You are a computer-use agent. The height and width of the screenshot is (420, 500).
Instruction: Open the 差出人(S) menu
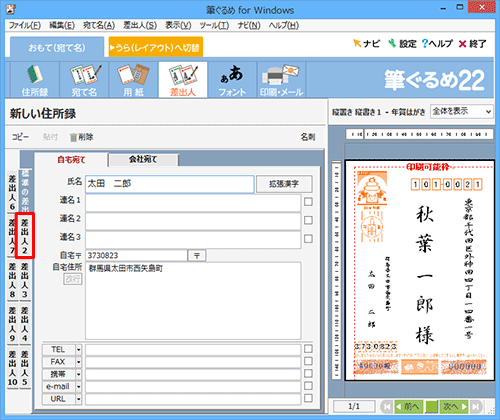(x=140, y=25)
